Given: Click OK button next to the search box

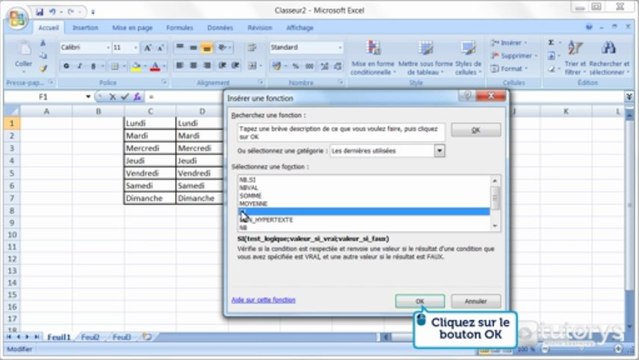Looking at the screenshot, I should (476, 130).
